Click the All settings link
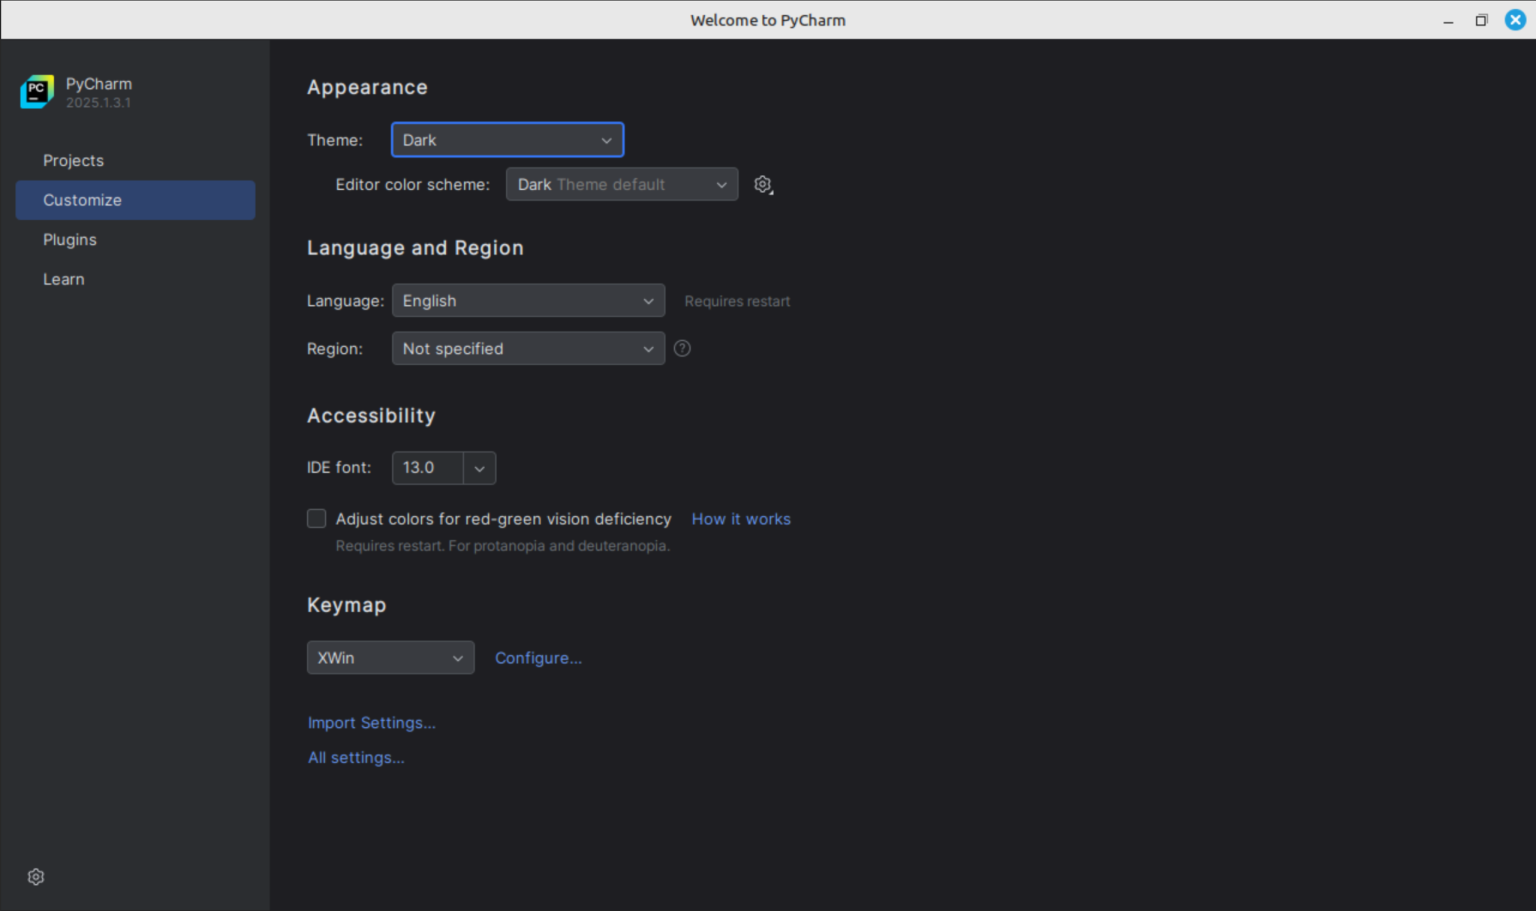 coord(355,757)
